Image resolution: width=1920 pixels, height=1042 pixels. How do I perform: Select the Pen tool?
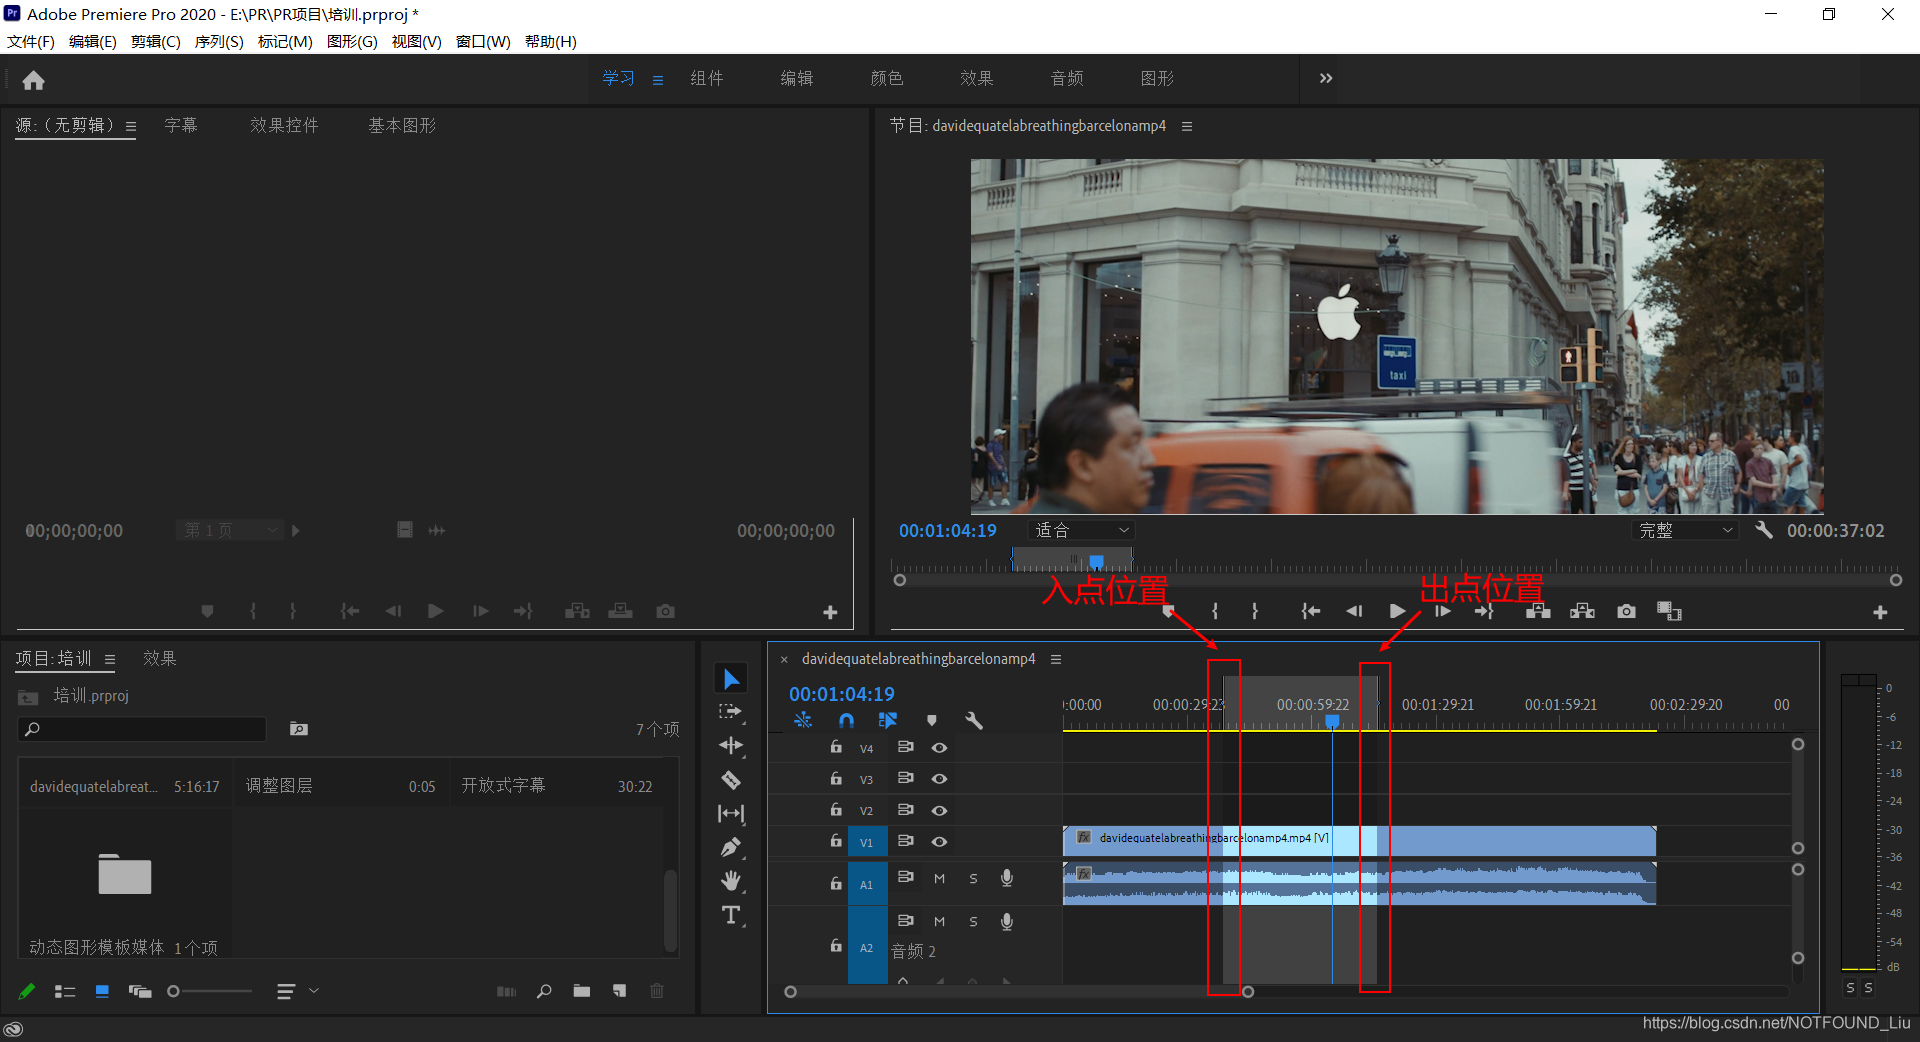[x=731, y=847]
